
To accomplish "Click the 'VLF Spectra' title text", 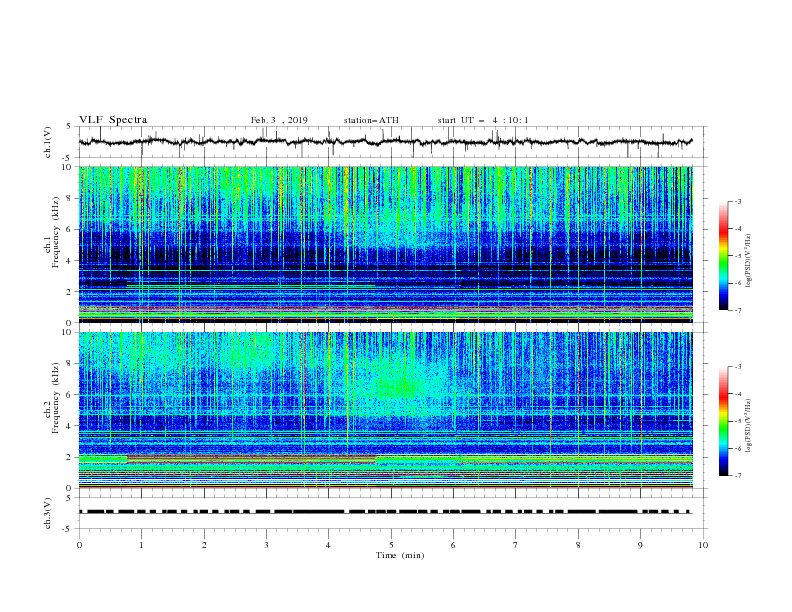I will [113, 120].
